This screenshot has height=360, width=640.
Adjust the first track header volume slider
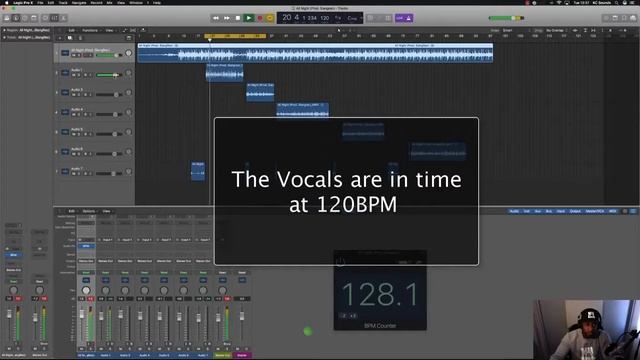109,55
